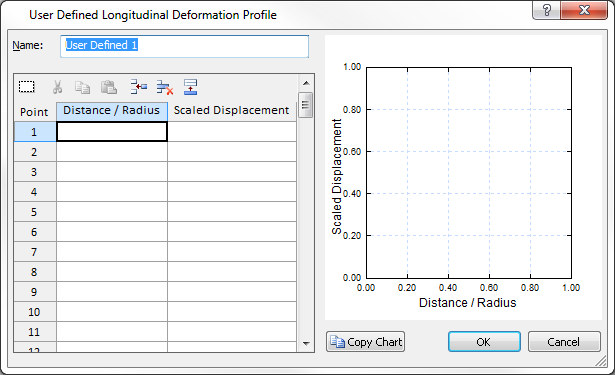Select row header 3
615x375 pixels.
pyautogui.click(x=35, y=172)
